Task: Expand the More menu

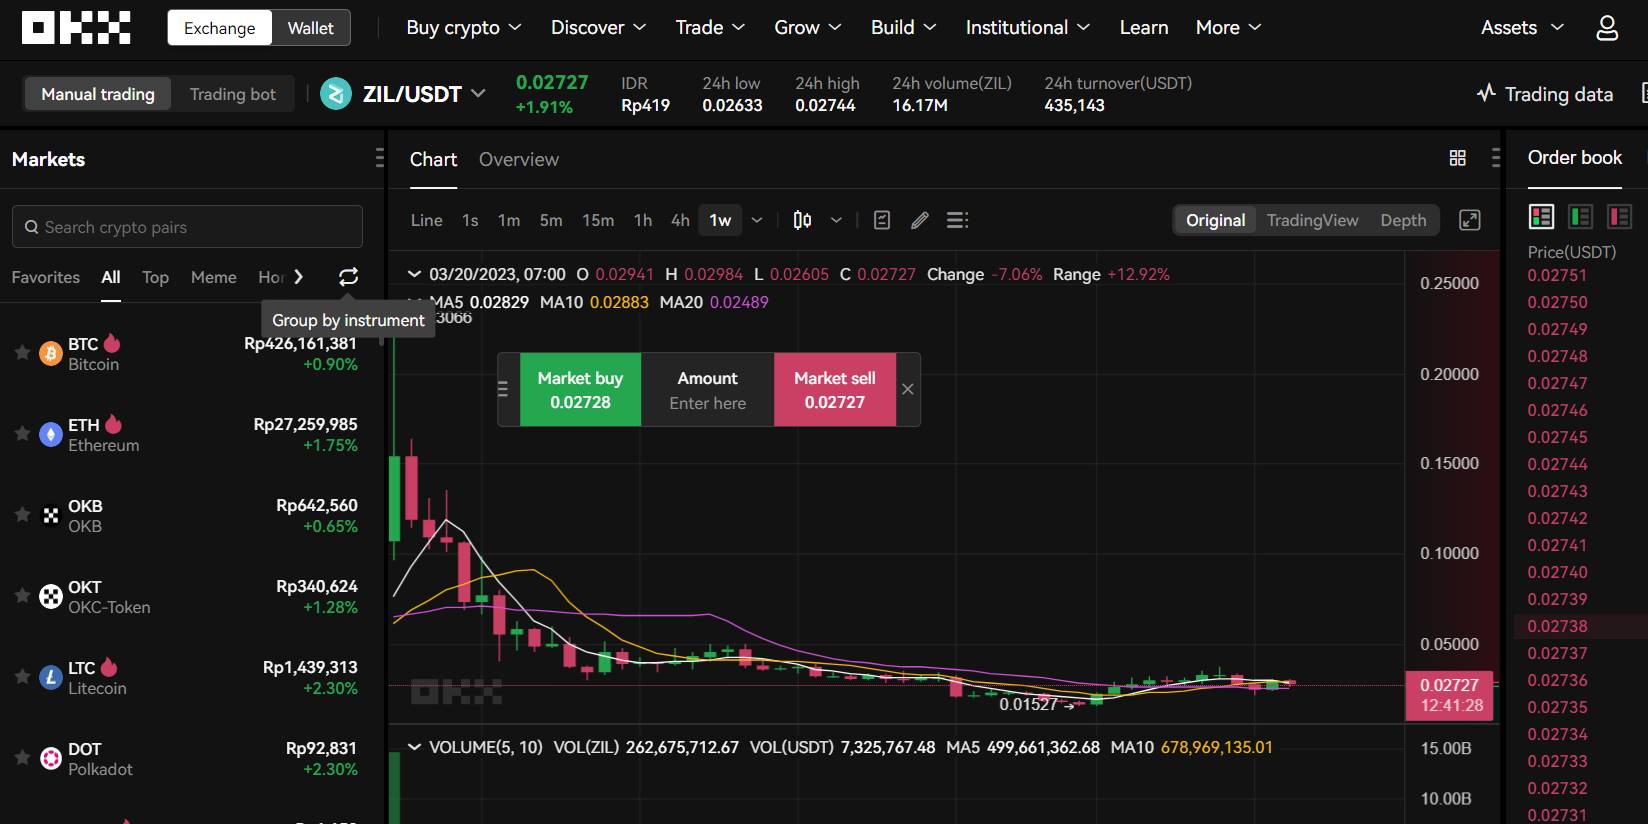Action: [1228, 28]
